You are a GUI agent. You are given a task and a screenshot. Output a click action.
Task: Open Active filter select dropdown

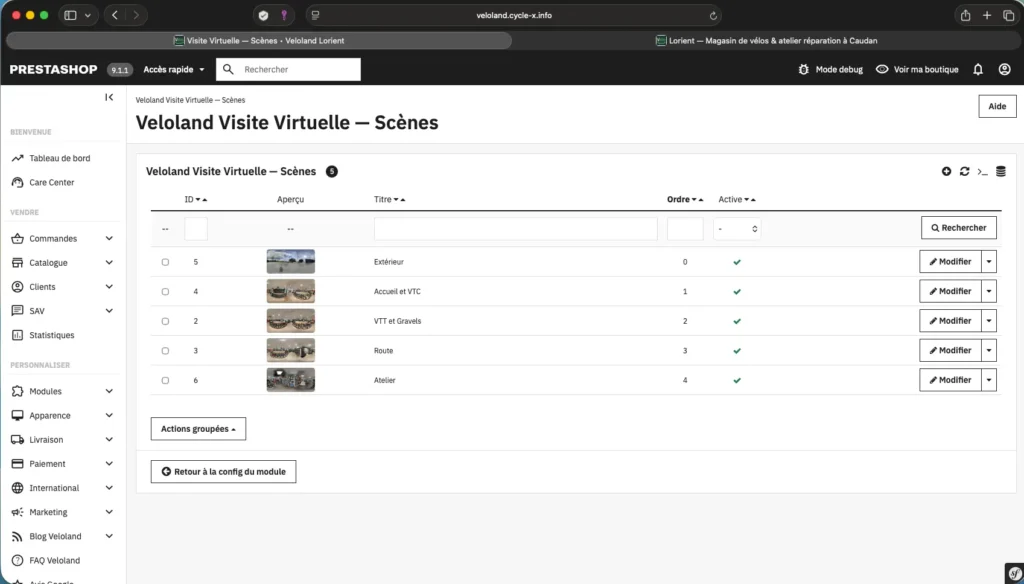737,229
